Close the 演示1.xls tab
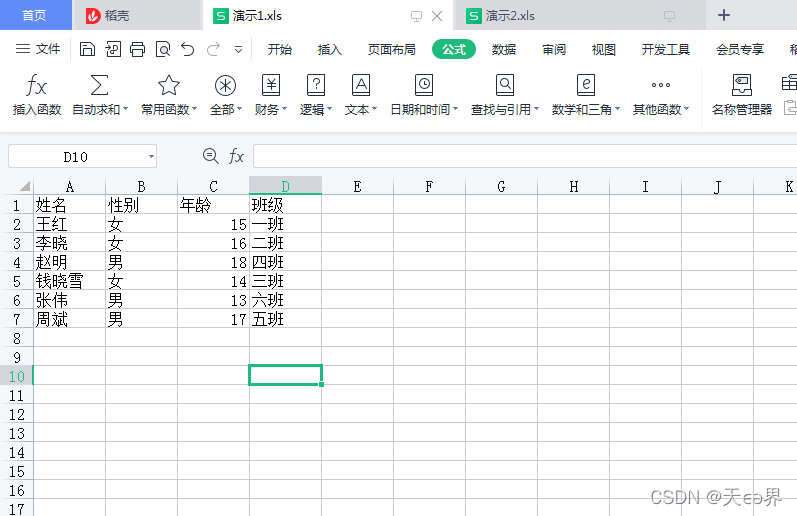797x516 pixels. click(x=437, y=16)
